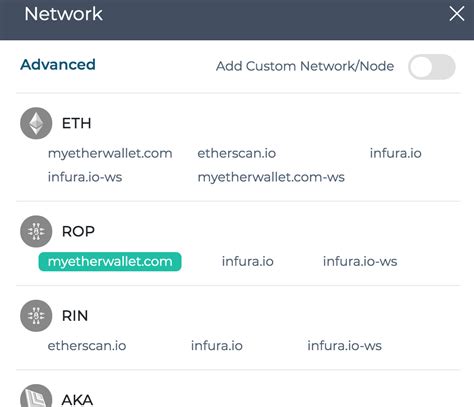Click the AKA network icon
The height and width of the screenshot is (407, 474).
(36, 397)
